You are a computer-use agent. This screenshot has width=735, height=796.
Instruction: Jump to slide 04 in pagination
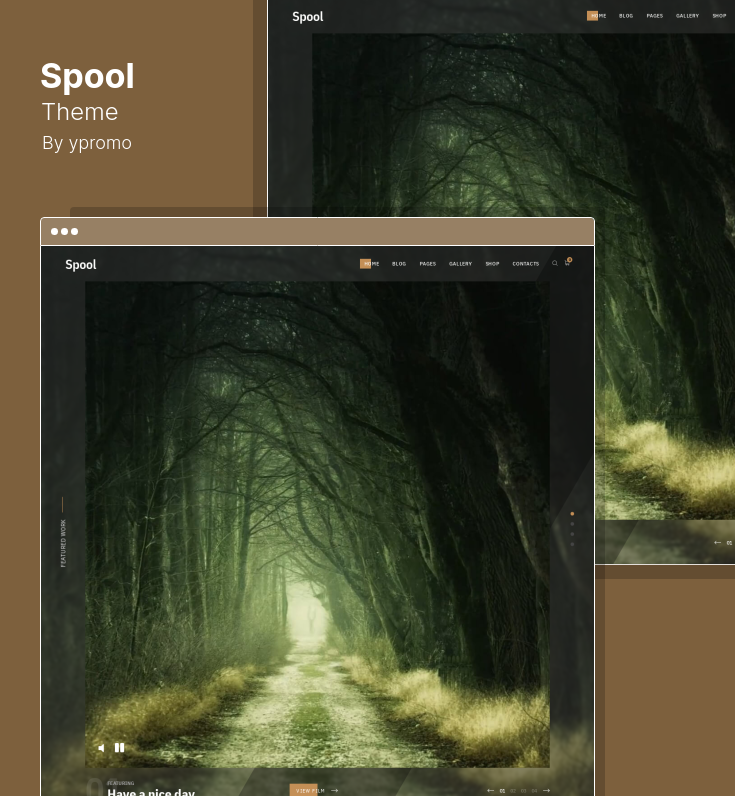pos(534,791)
